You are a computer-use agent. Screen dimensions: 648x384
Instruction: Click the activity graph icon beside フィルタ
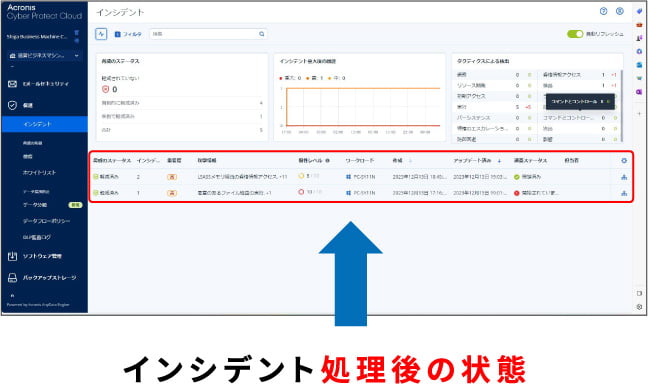pos(101,34)
